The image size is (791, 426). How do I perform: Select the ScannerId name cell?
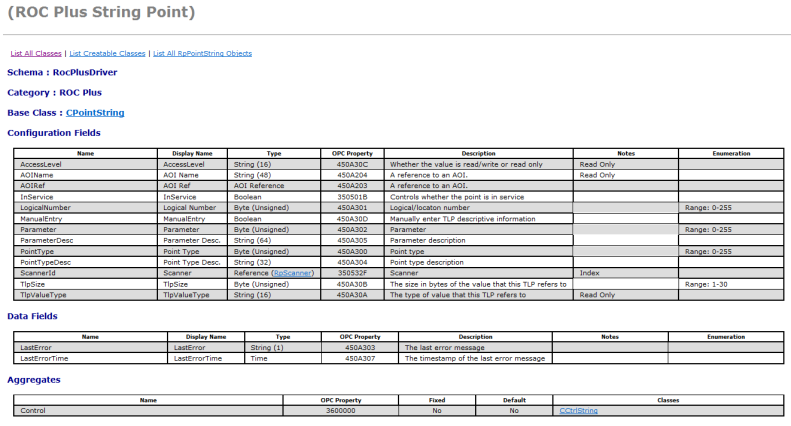[86, 273]
